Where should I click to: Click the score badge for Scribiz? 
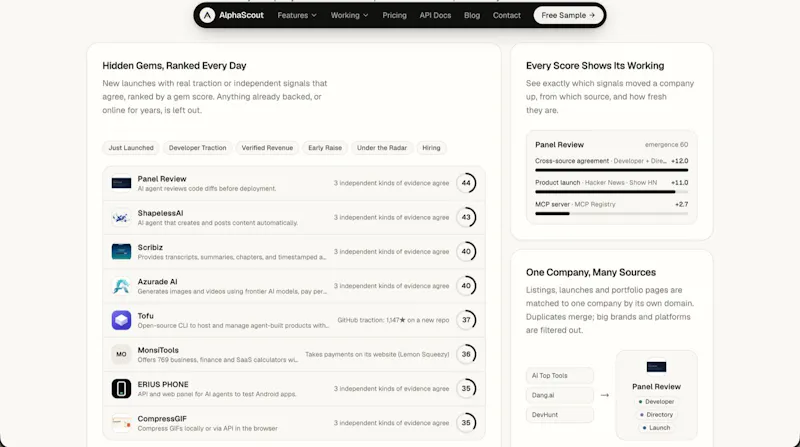coord(466,252)
